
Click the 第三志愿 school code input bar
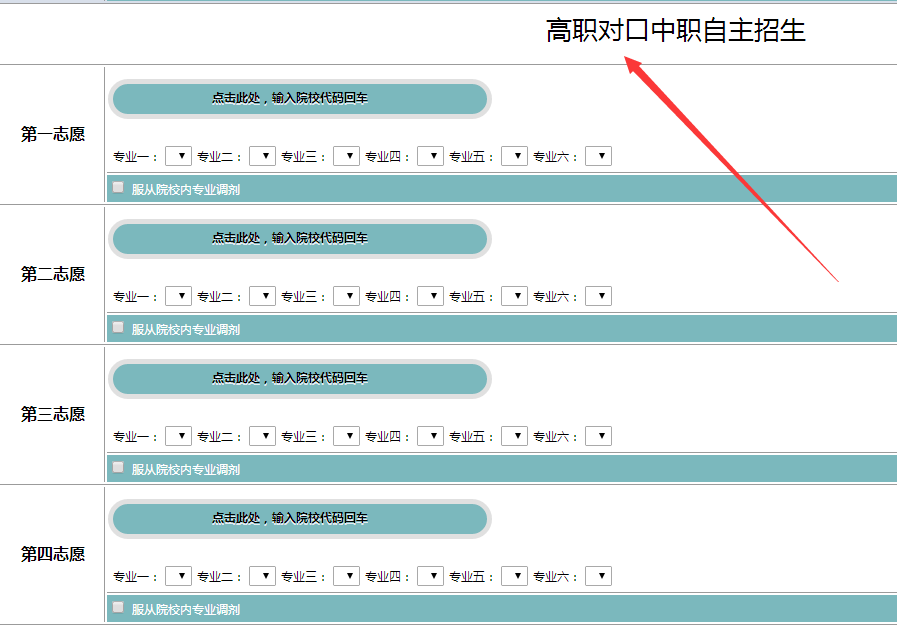tap(299, 379)
